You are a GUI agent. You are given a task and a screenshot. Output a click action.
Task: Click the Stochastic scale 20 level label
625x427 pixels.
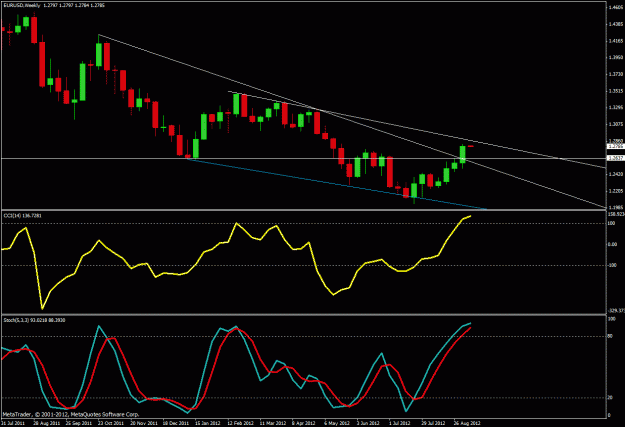coord(610,397)
